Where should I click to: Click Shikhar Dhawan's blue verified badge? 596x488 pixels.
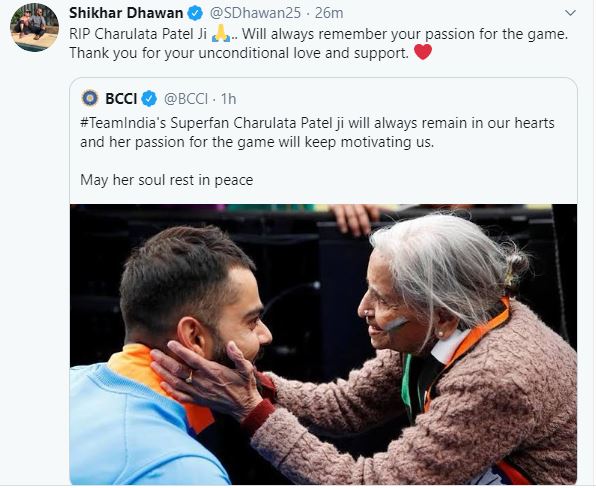pos(195,14)
